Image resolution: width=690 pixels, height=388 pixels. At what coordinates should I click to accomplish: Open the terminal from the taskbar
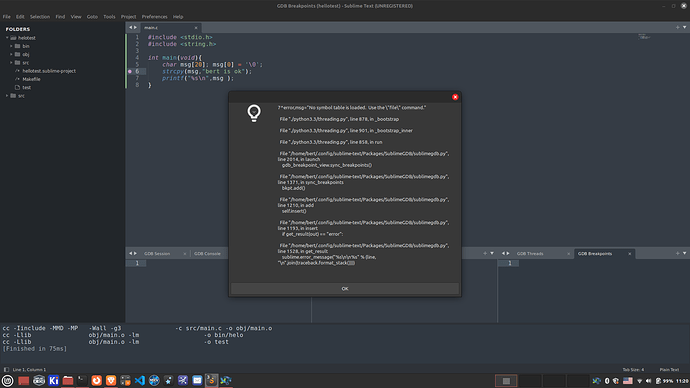tap(82, 381)
